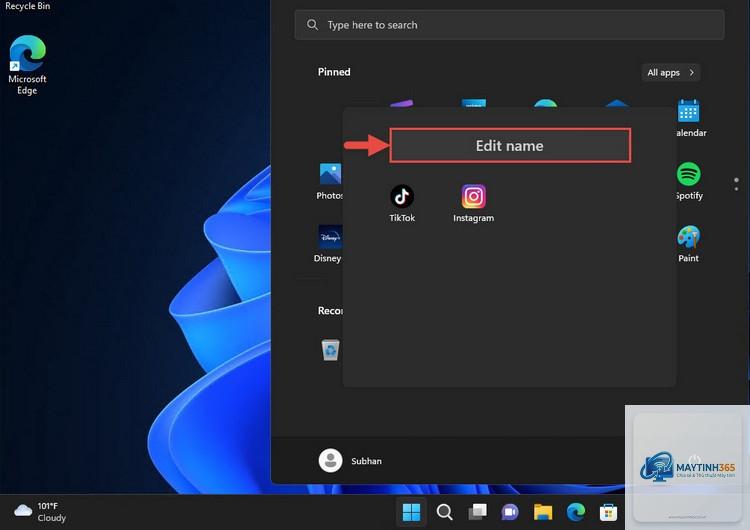Open Microsoft Store from the taskbar
Screen dimensions: 750x530
pos(608,512)
